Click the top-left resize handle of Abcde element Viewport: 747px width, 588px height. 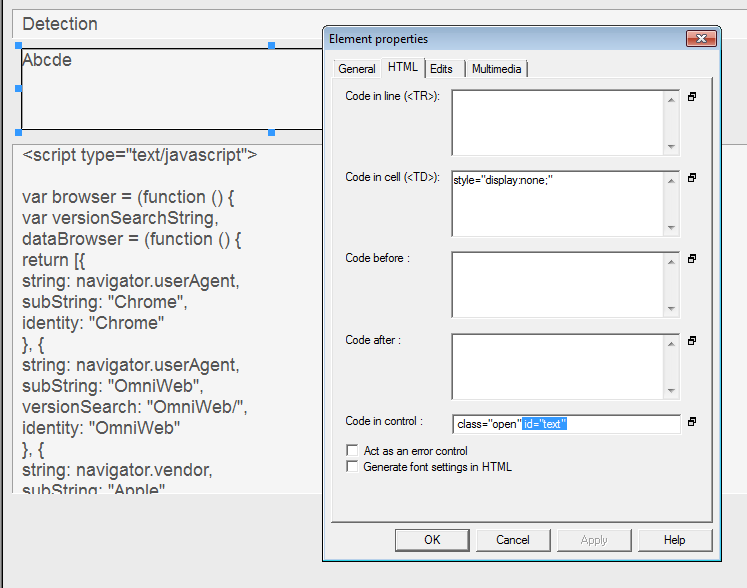(x=19, y=45)
